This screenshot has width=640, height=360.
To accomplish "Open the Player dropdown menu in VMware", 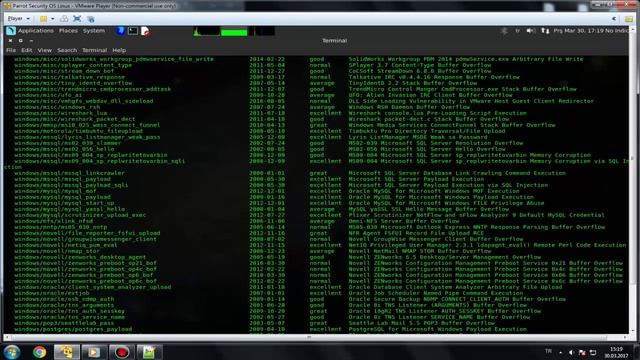I will 19,19.
